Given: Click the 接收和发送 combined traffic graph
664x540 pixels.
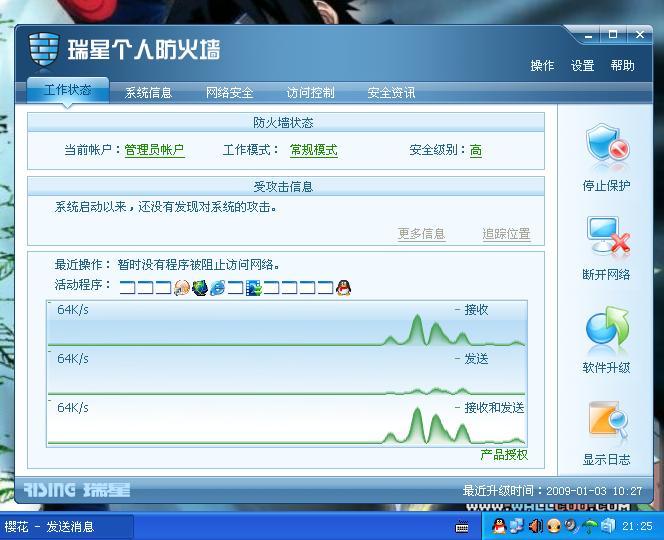Looking at the screenshot, I should pos(287,421).
